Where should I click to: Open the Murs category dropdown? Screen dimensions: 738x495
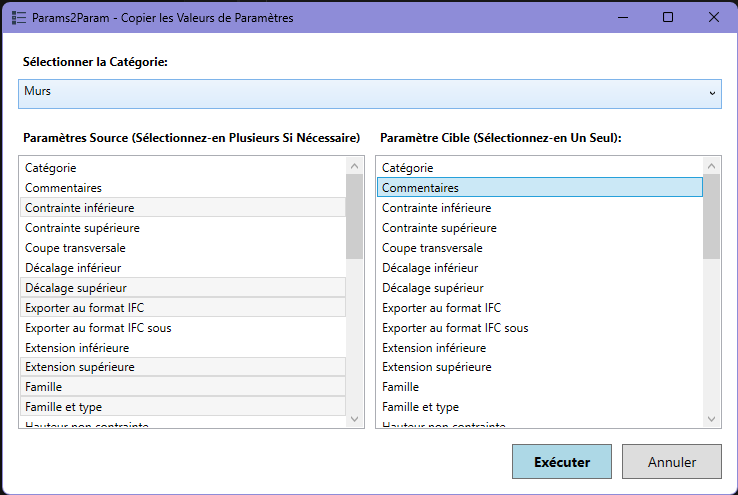coord(370,92)
